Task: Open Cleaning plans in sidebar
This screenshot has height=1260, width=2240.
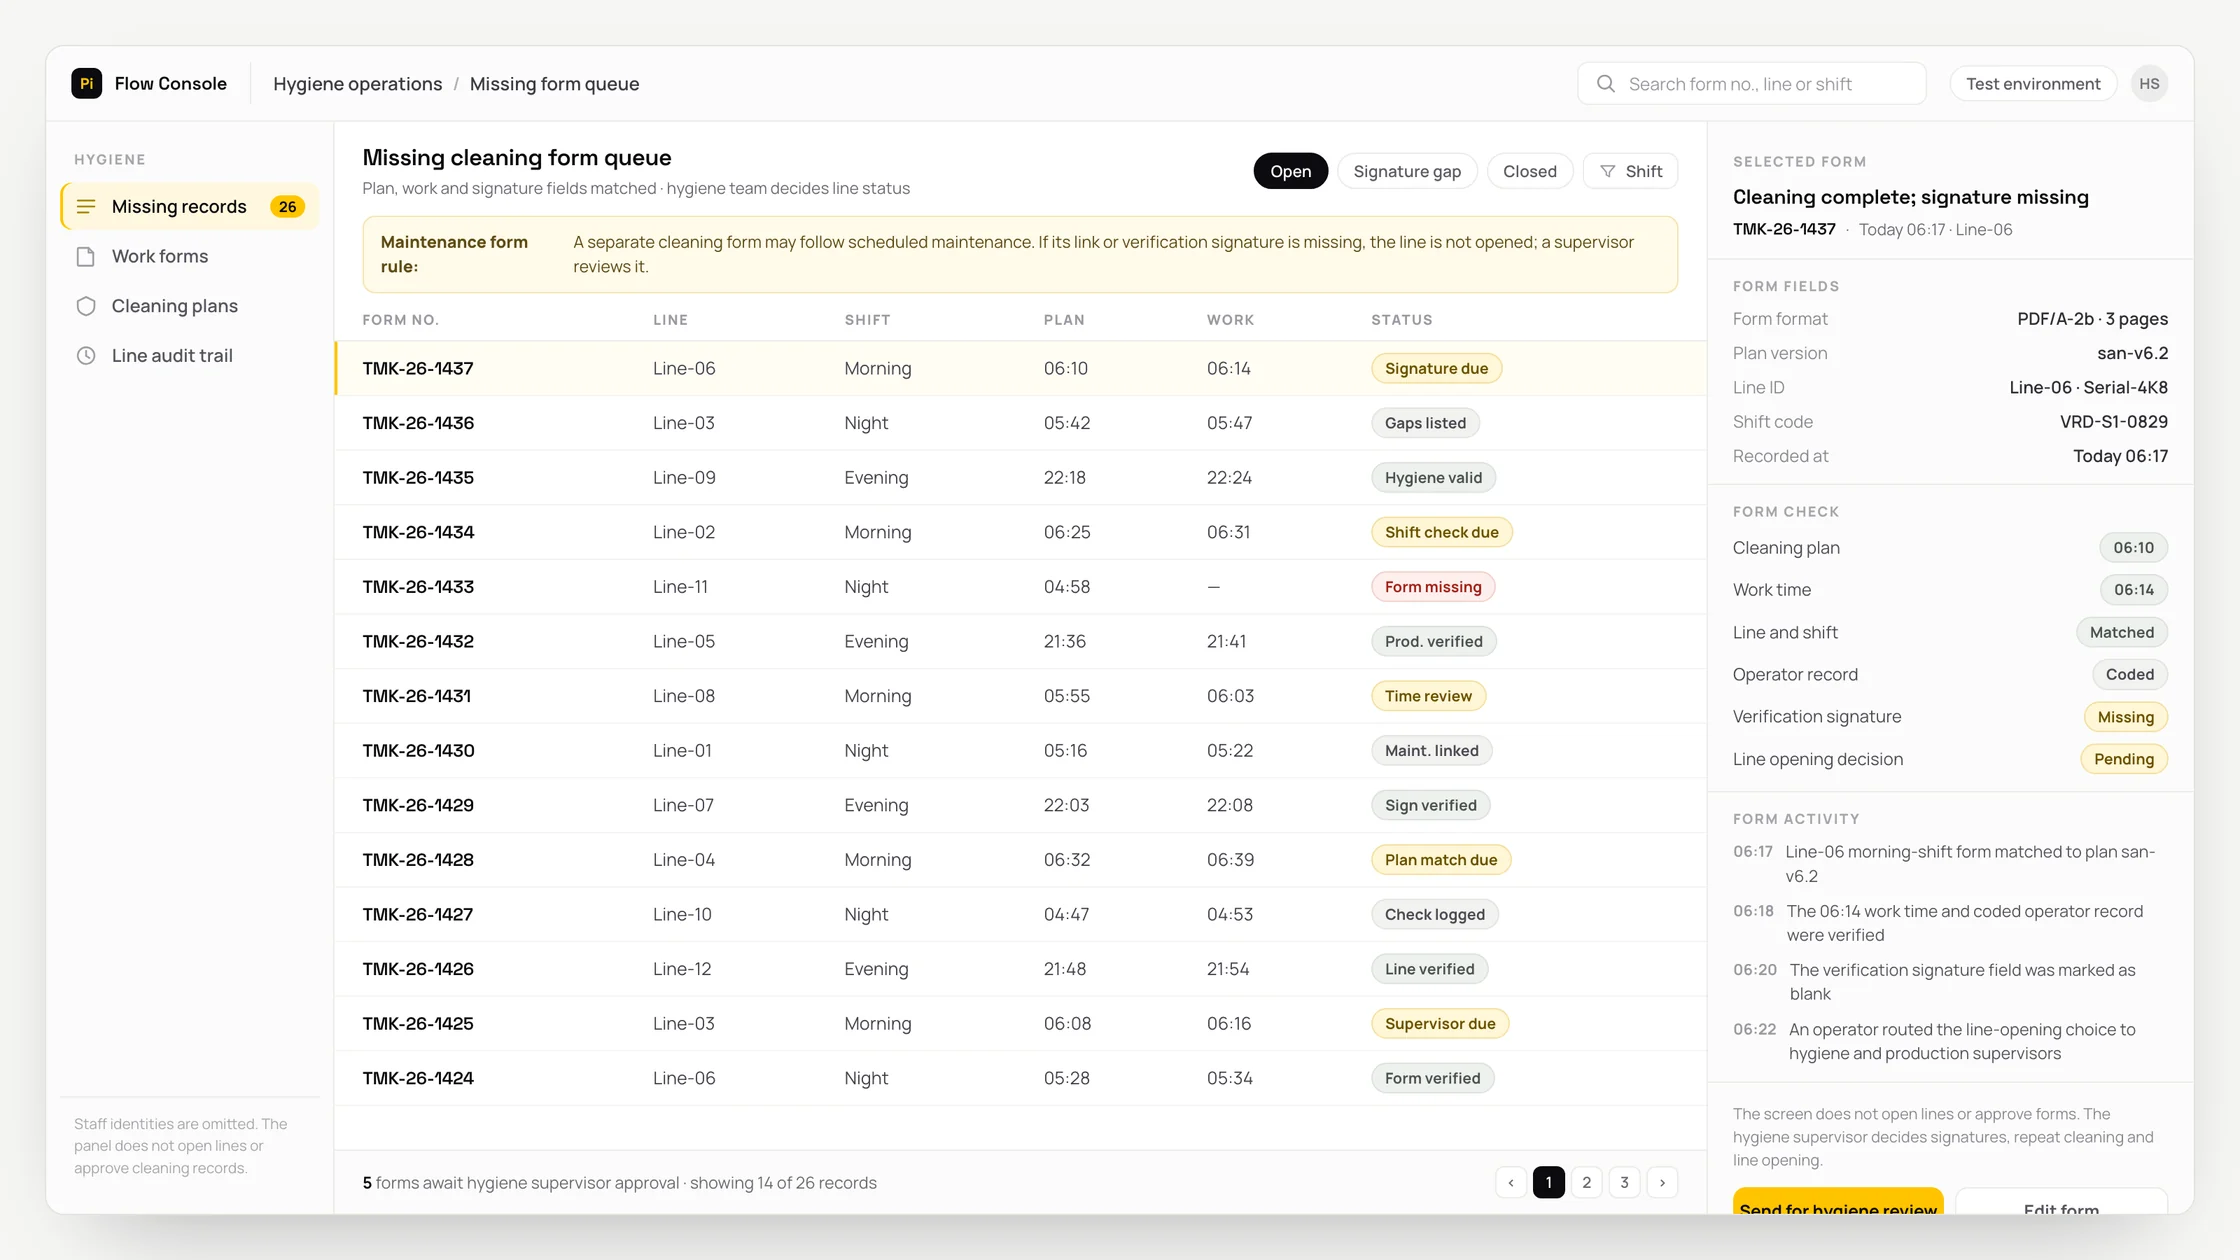Action: [190, 306]
